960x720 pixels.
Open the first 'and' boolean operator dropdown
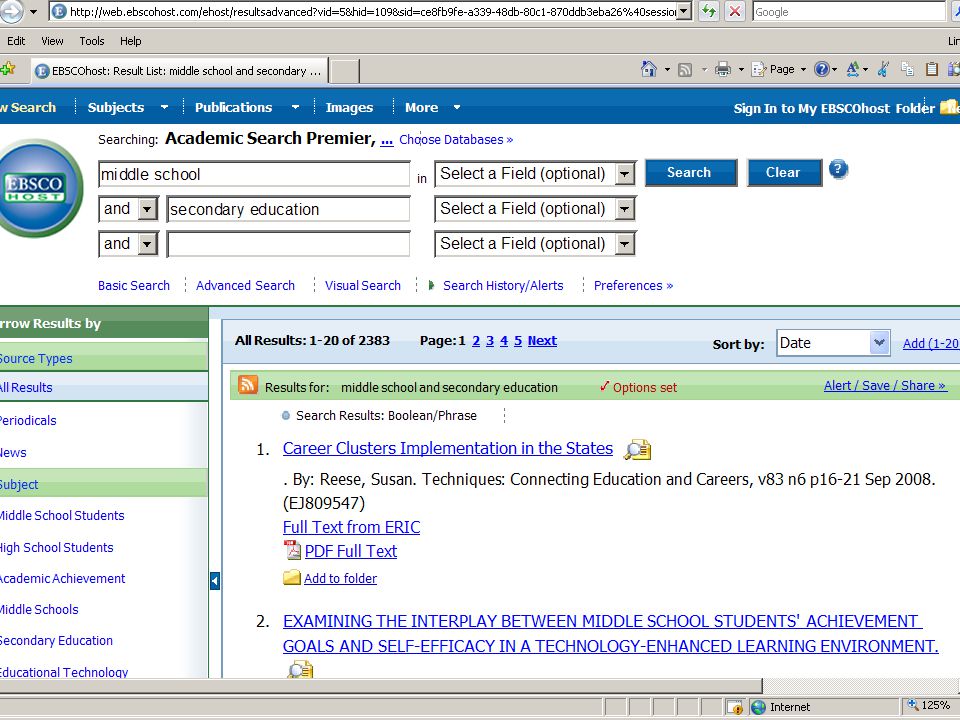(x=147, y=209)
